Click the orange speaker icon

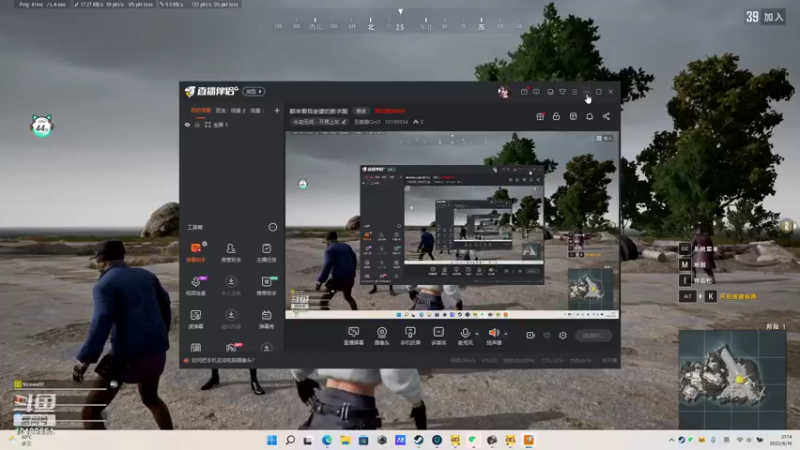click(494, 333)
